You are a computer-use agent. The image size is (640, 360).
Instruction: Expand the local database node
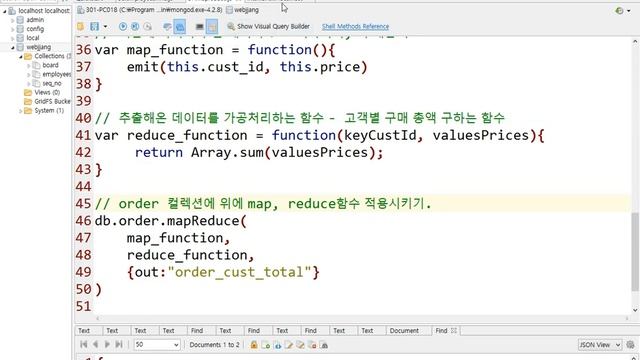tap(12, 38)
